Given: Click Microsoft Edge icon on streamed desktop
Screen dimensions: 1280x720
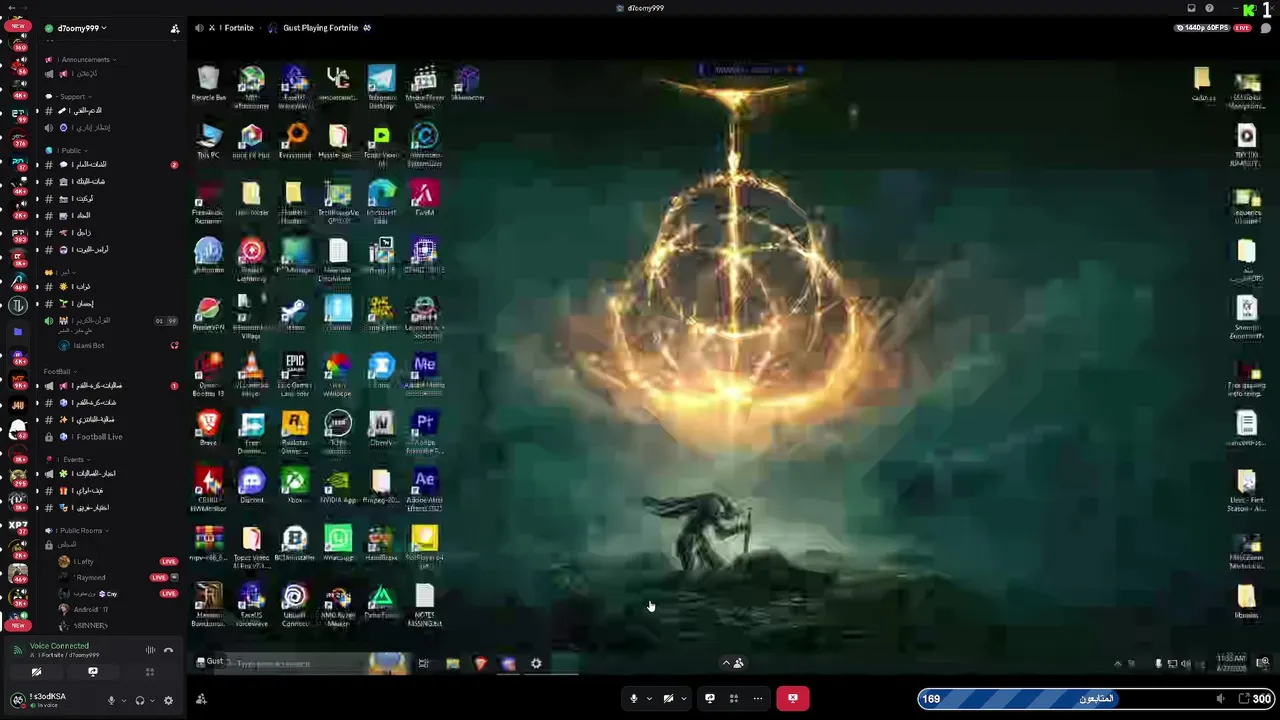Looking at the screenshot, I should pyautogui.click(x=381, y=201).
